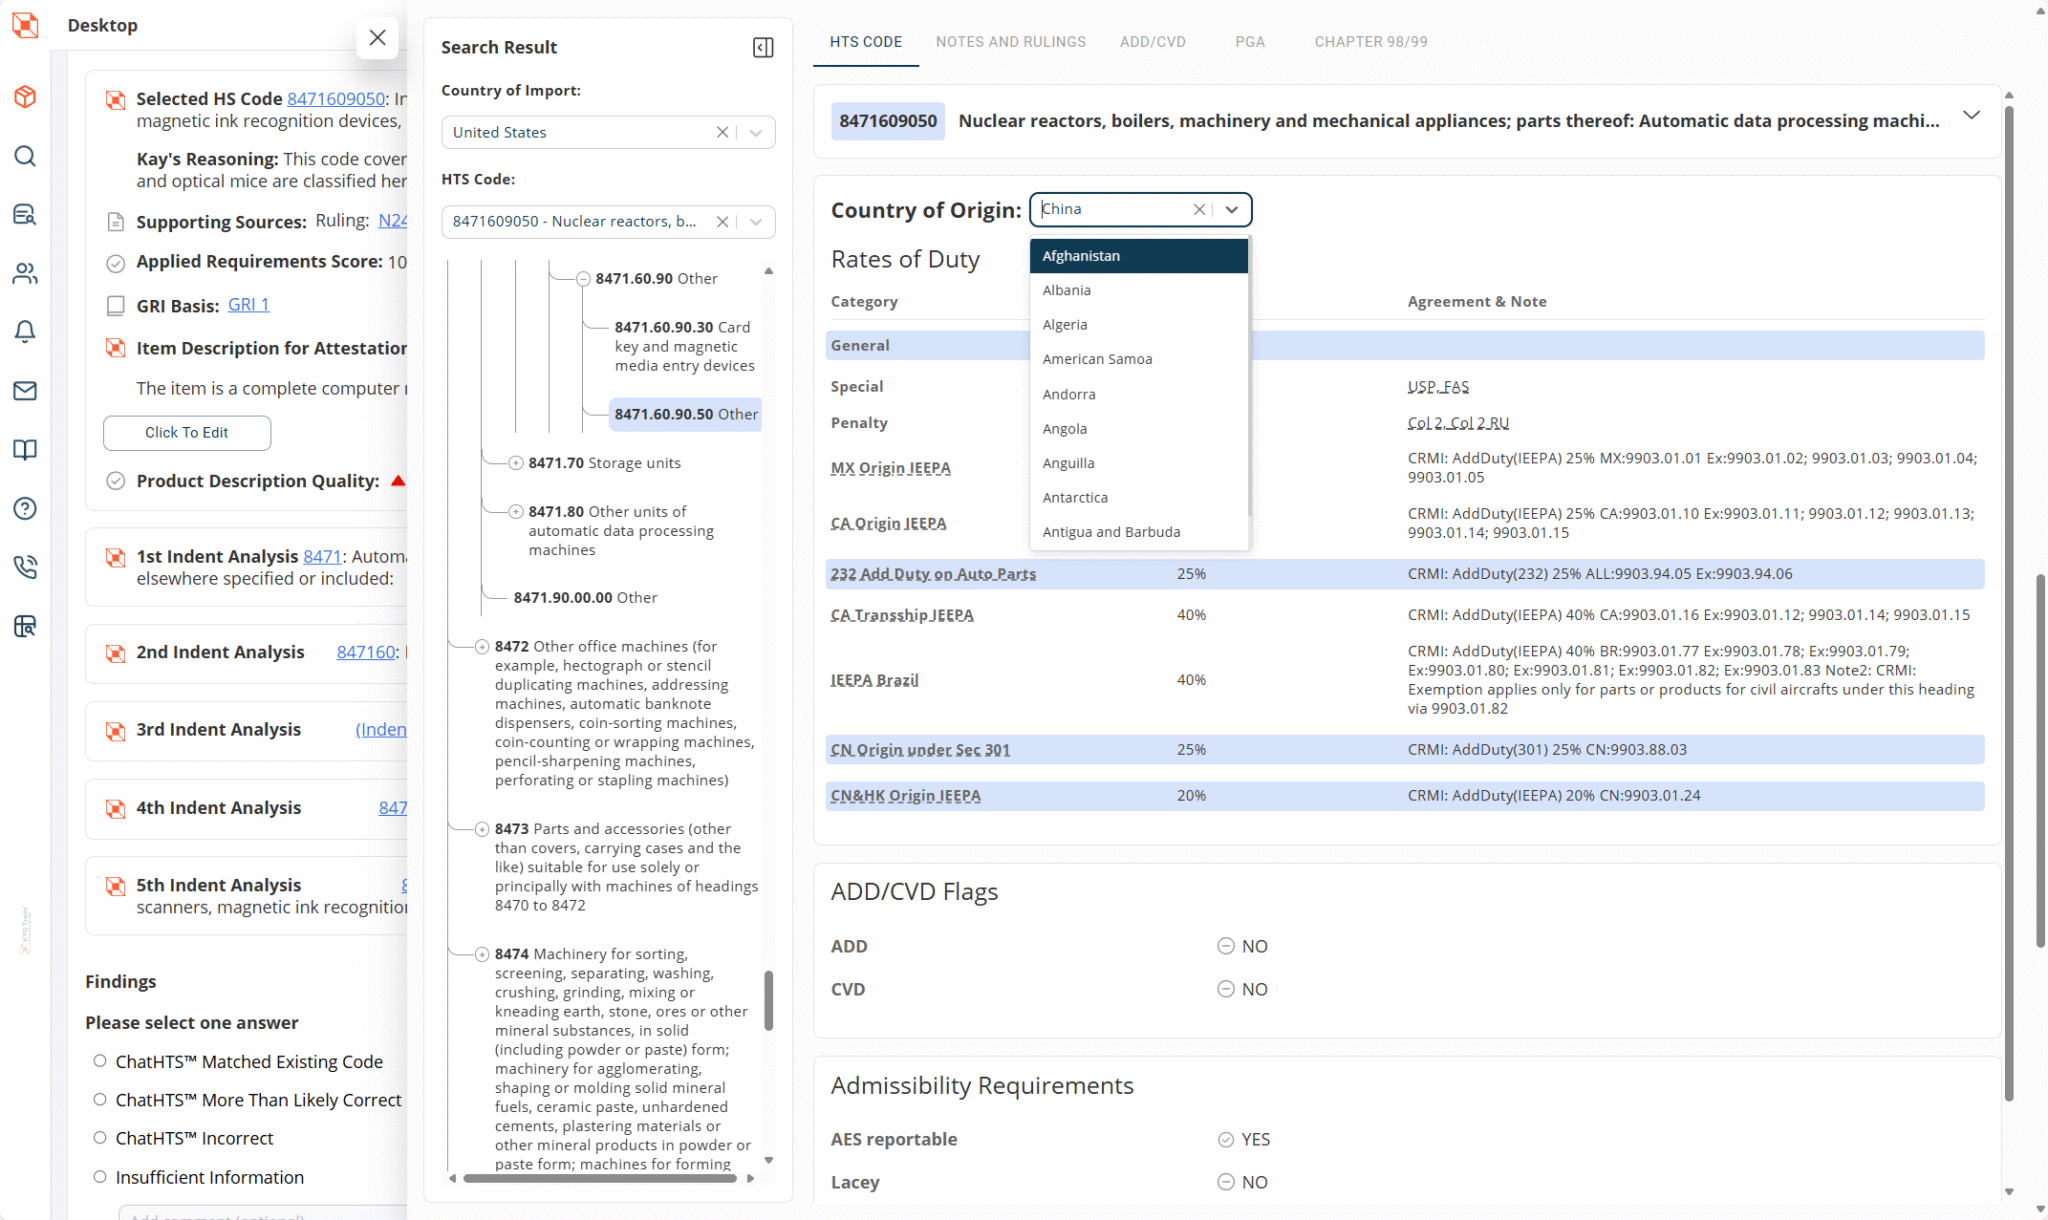Open the GRI 1 link
Screen dimensions: 2048x1220
tap(248, 305)
